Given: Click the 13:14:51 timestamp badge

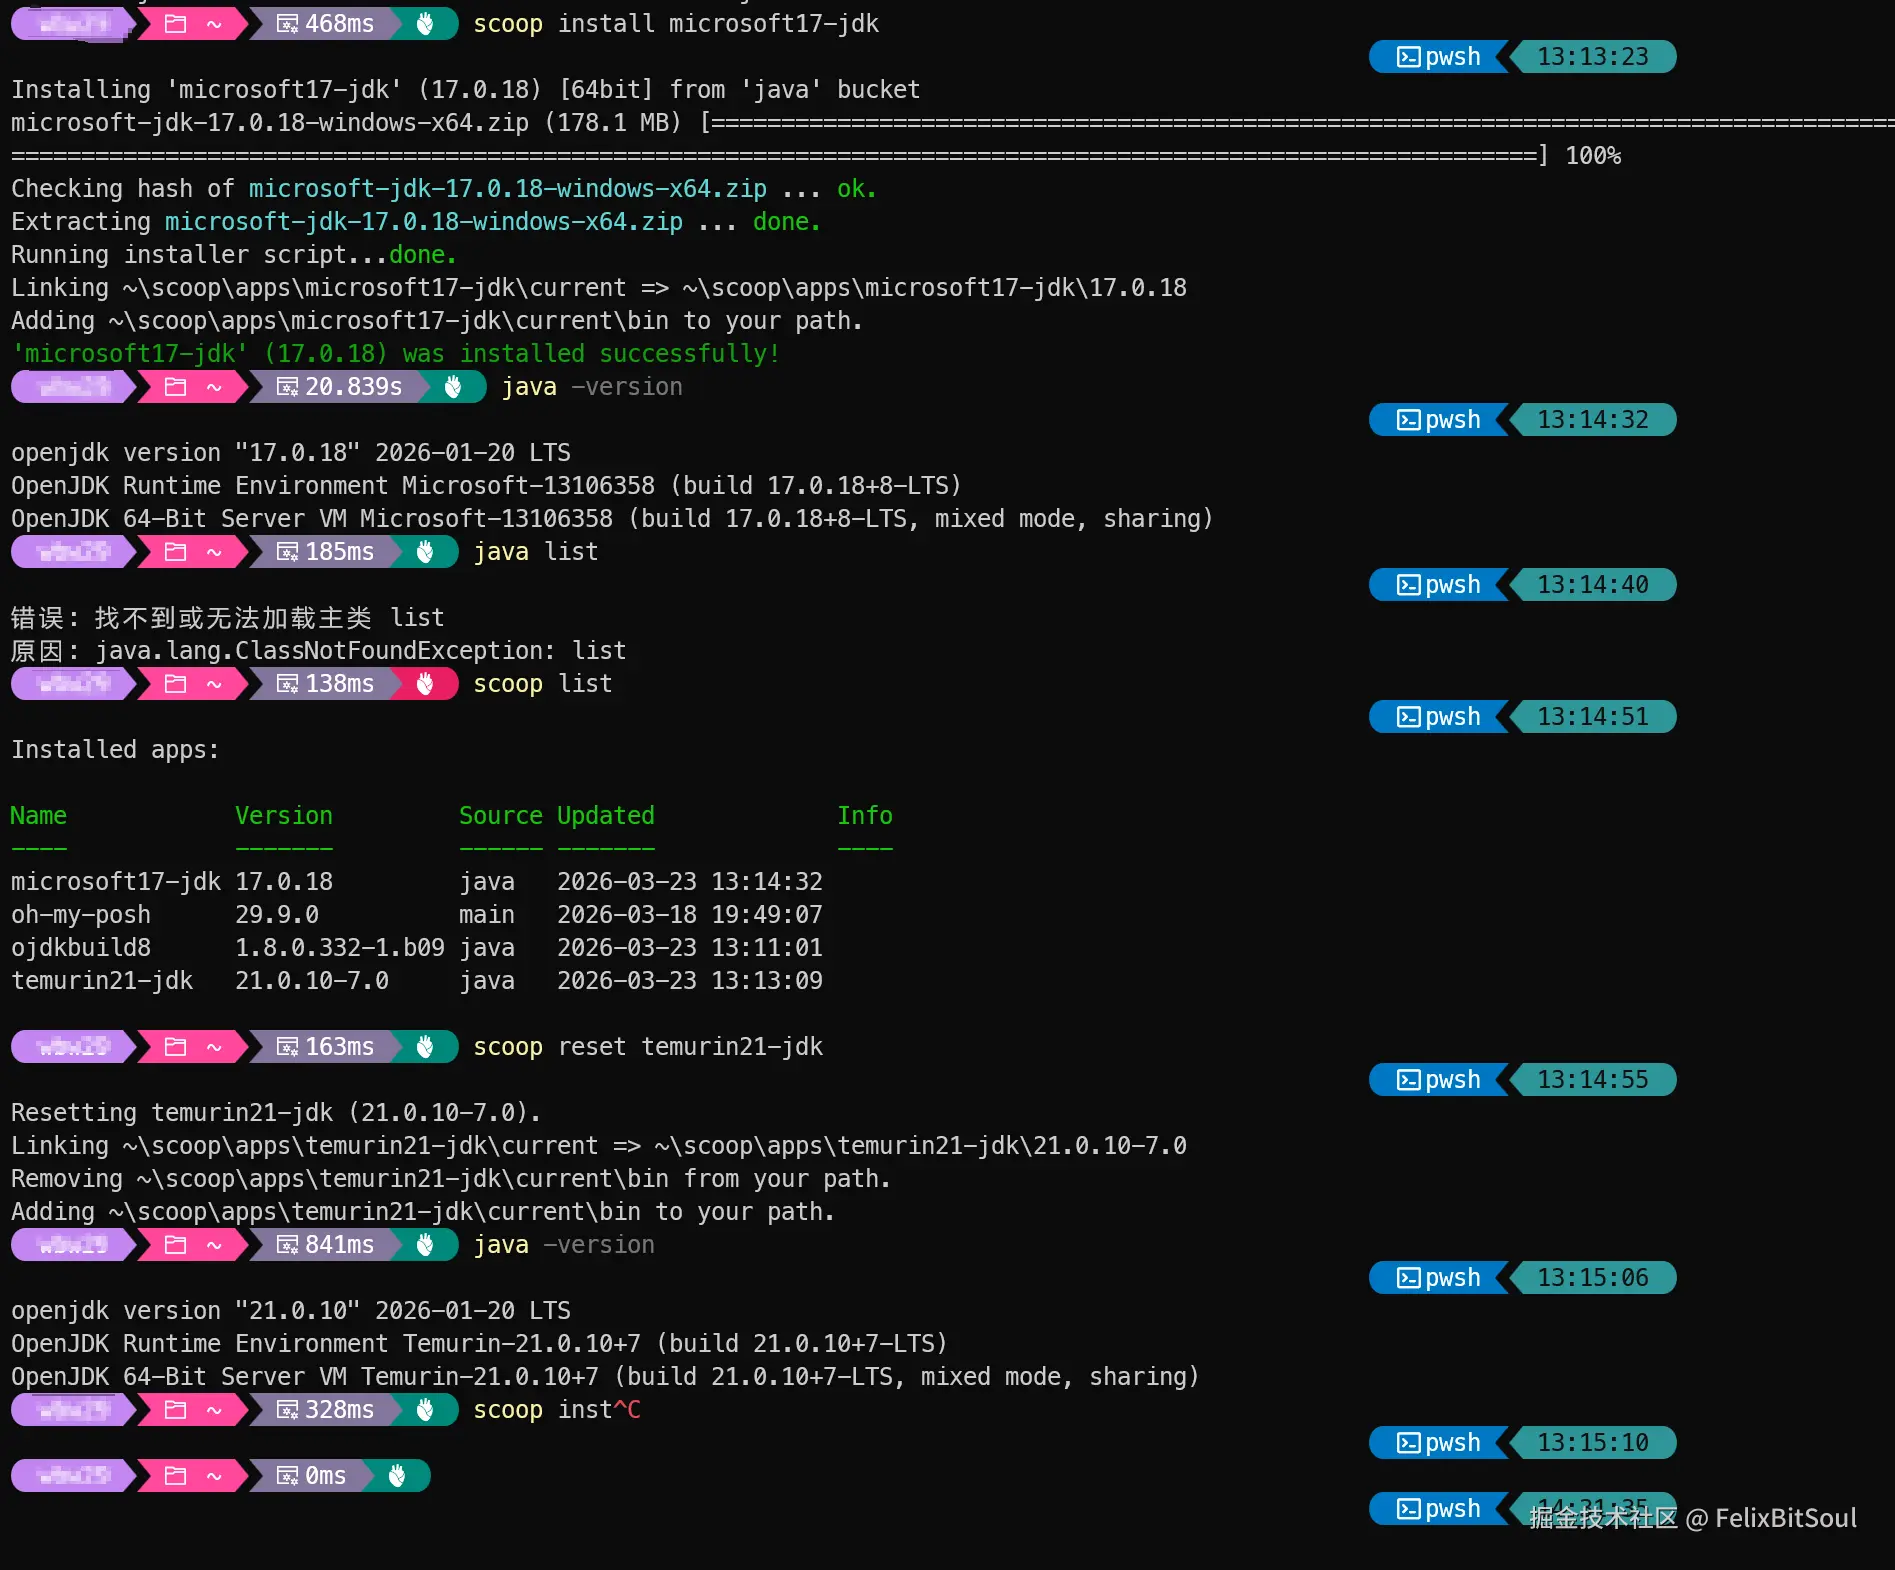Looking at the screenshot, I should [x=1593, y=717].
